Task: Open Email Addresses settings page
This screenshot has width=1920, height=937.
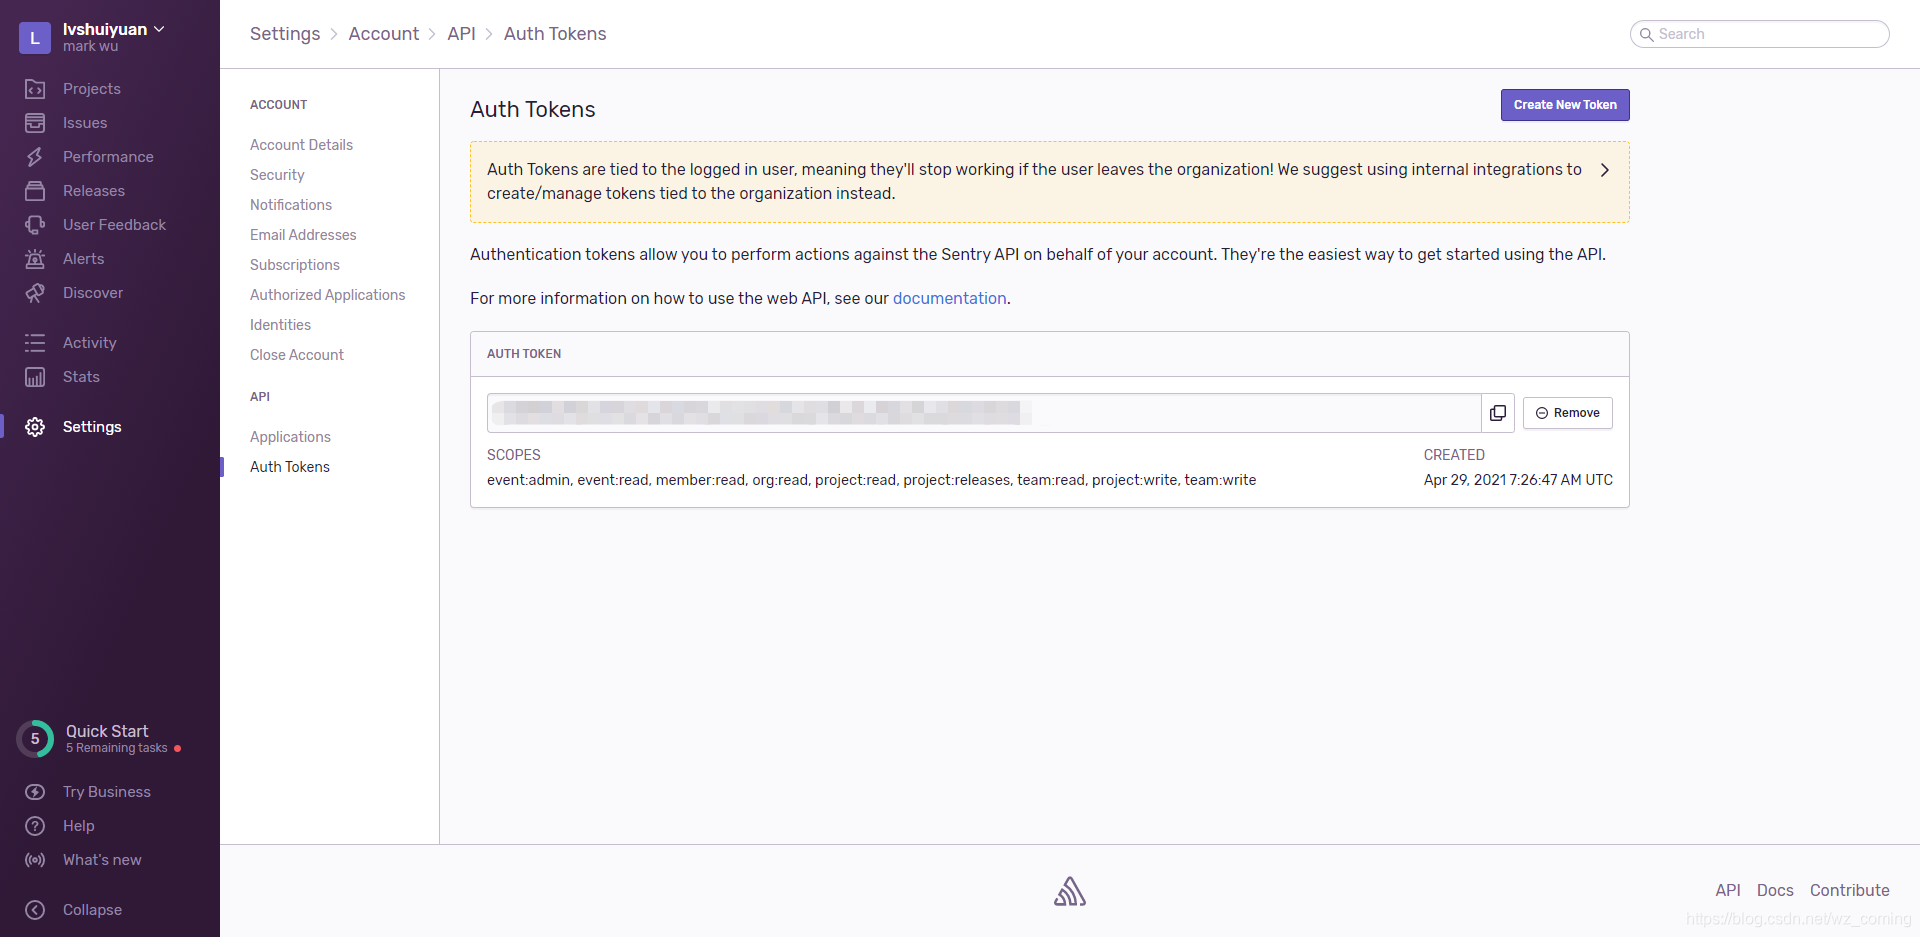Action: [303, 235]
